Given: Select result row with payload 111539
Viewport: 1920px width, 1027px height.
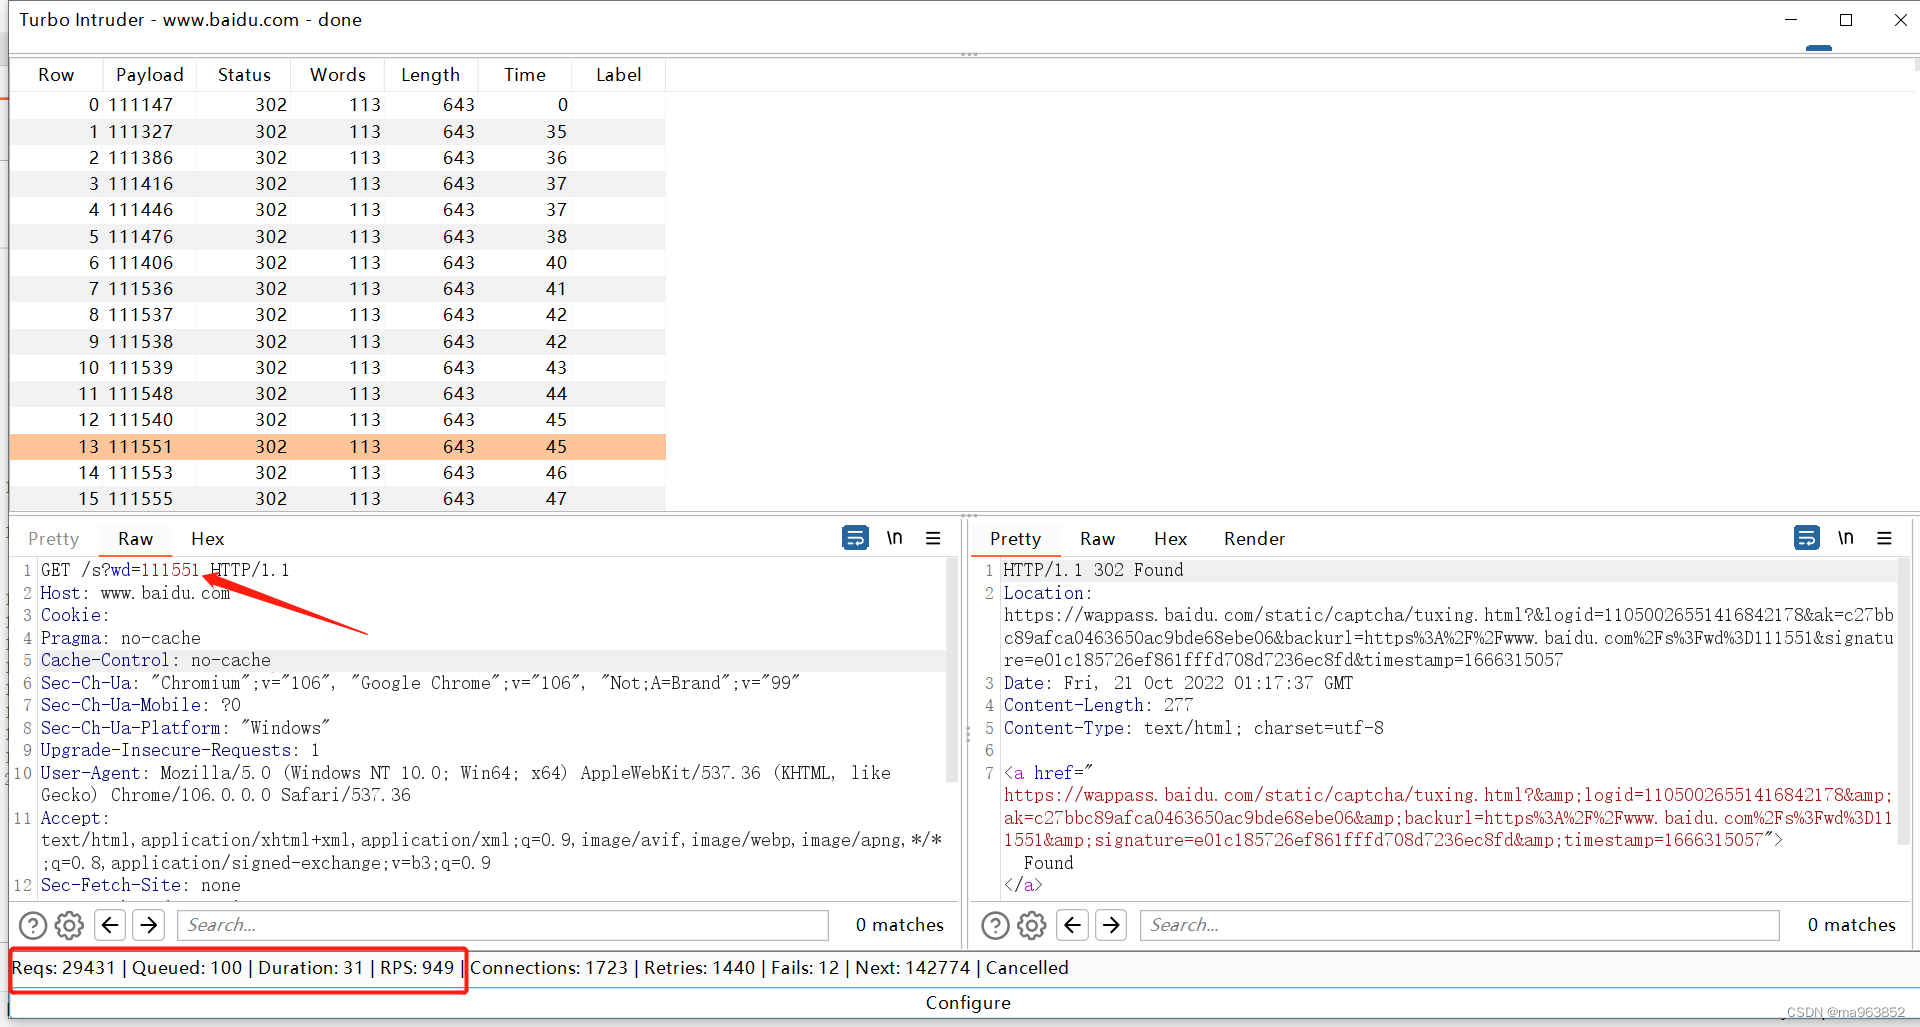Looking at the screenshot, I should 338,367.
